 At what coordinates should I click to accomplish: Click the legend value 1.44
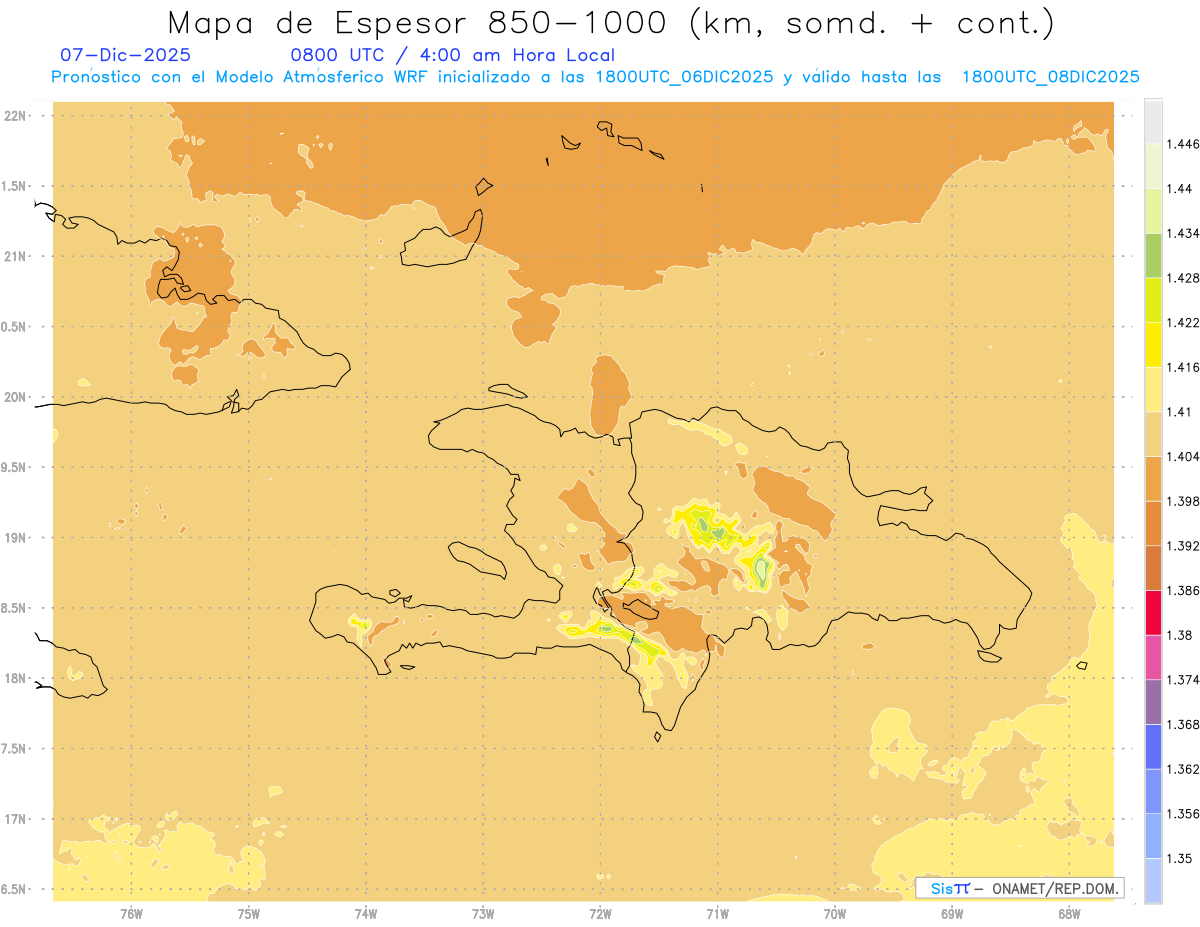click(1179, 189)
